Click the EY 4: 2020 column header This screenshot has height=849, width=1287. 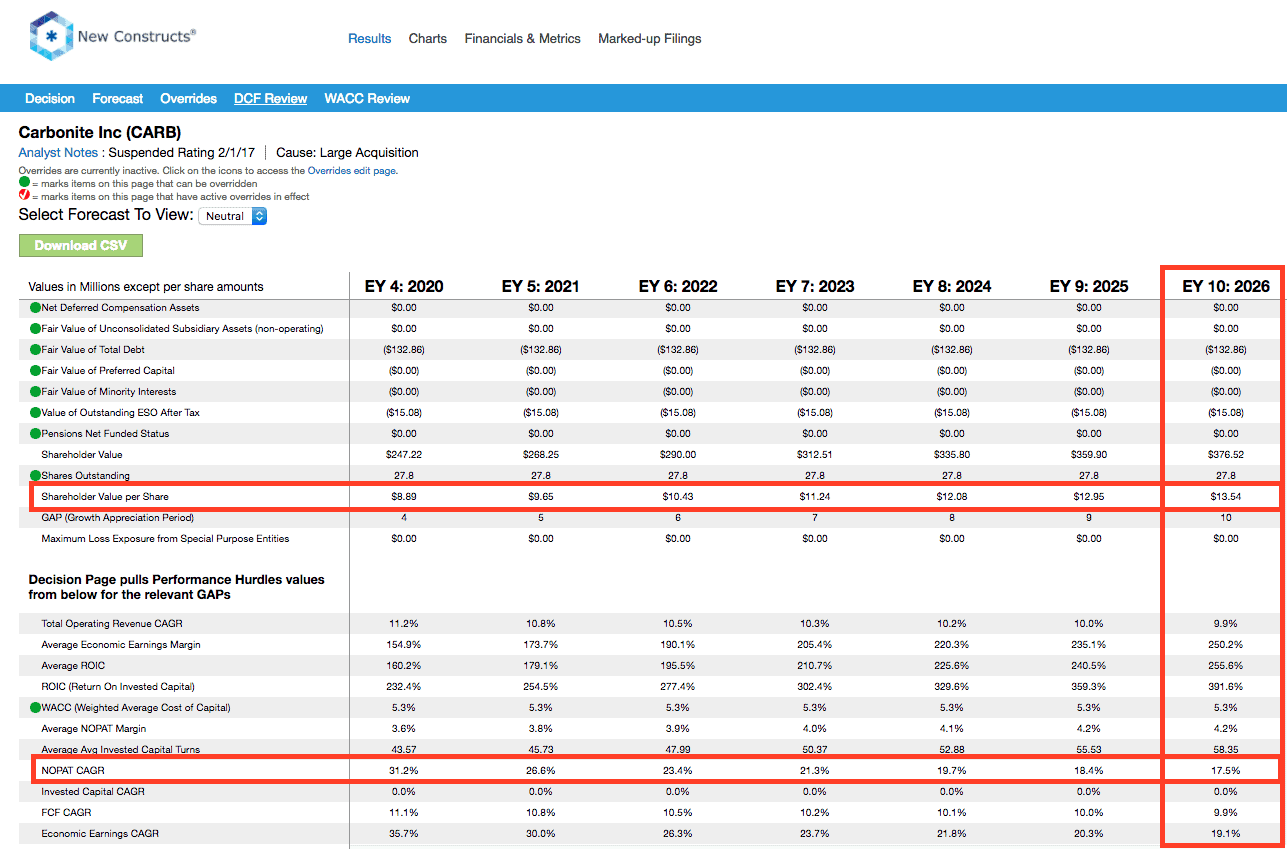coord(404,286)
